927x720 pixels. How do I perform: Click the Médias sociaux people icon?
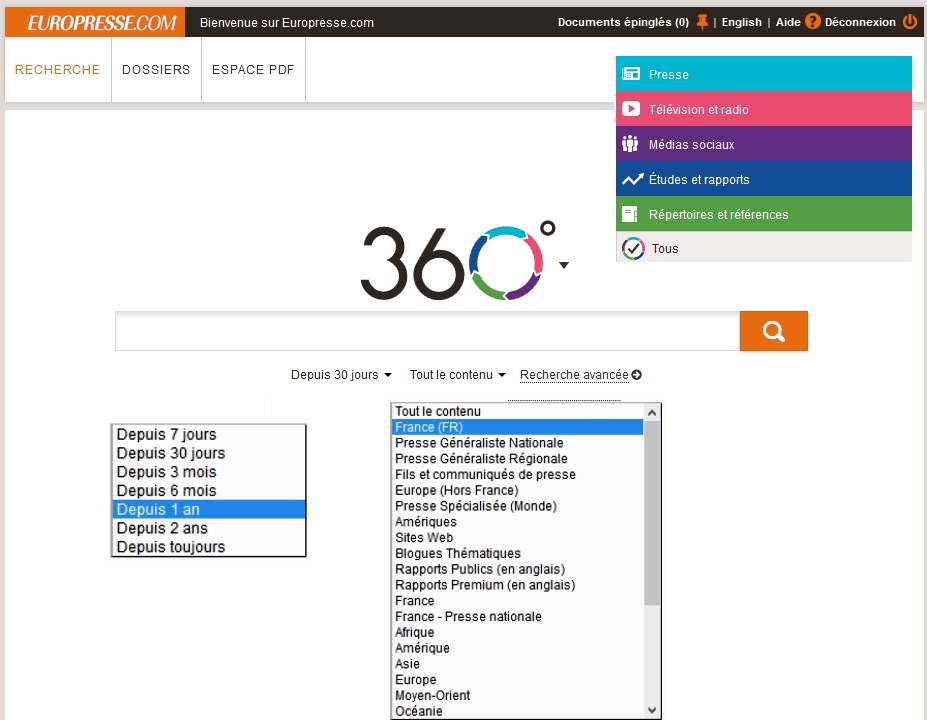pyautogui.click(x=630, y=144)
